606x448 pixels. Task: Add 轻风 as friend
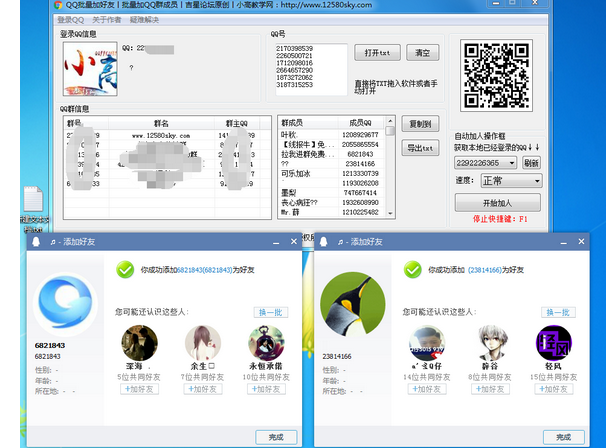click(553, 389)
